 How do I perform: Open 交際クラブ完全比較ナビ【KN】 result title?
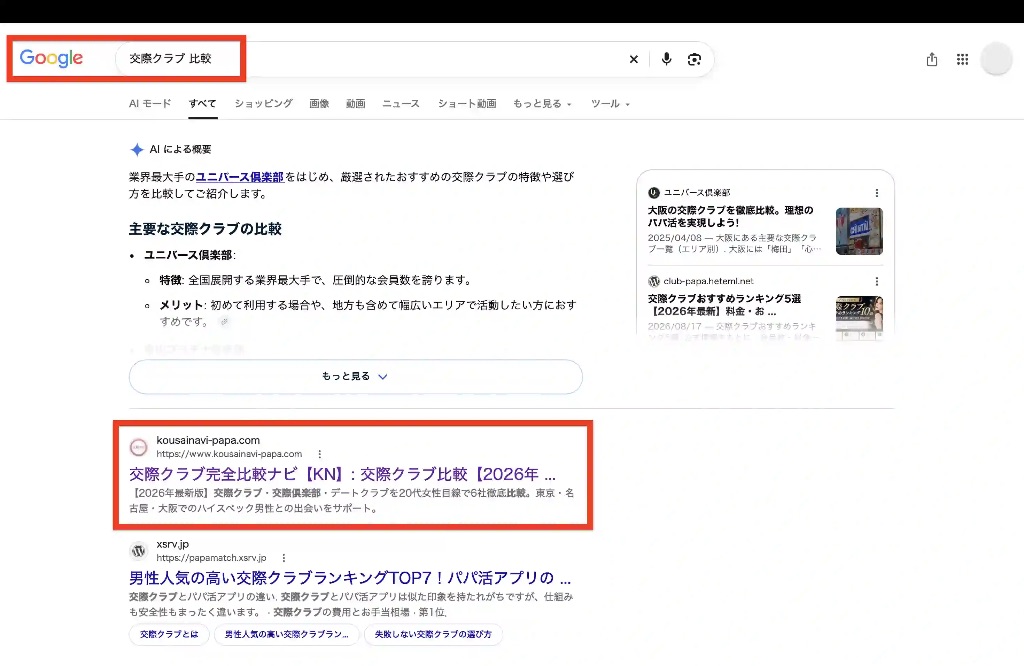pyautogui.click(x=342, y=474)
